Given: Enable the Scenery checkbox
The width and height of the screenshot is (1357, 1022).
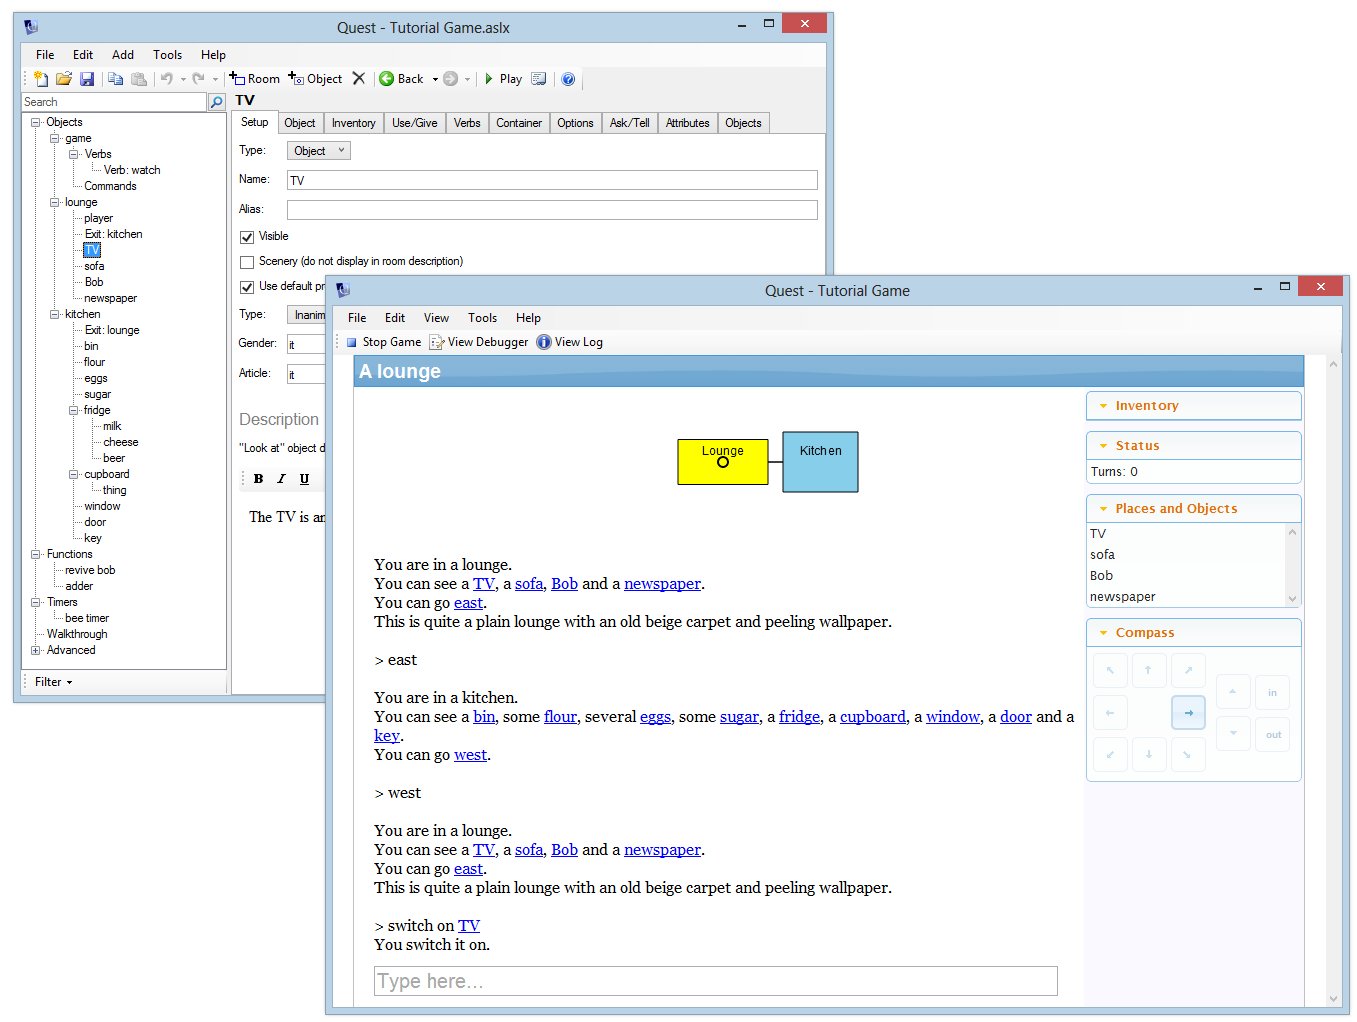Looking at the screenshot, I should pos(247,262).
